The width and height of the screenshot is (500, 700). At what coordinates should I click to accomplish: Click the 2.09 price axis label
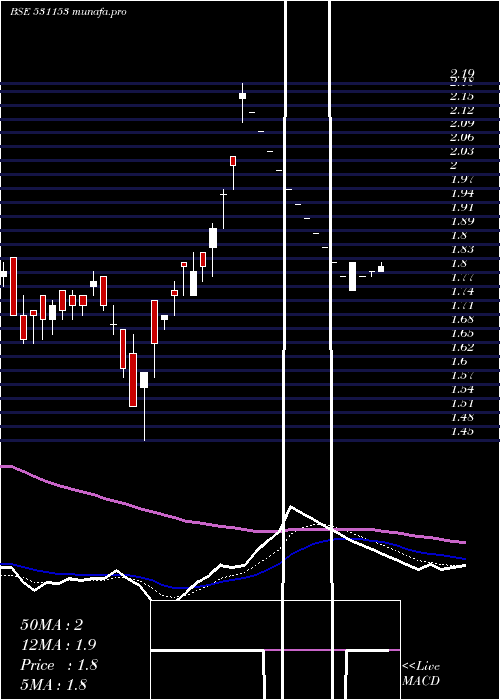coord(462,124)
